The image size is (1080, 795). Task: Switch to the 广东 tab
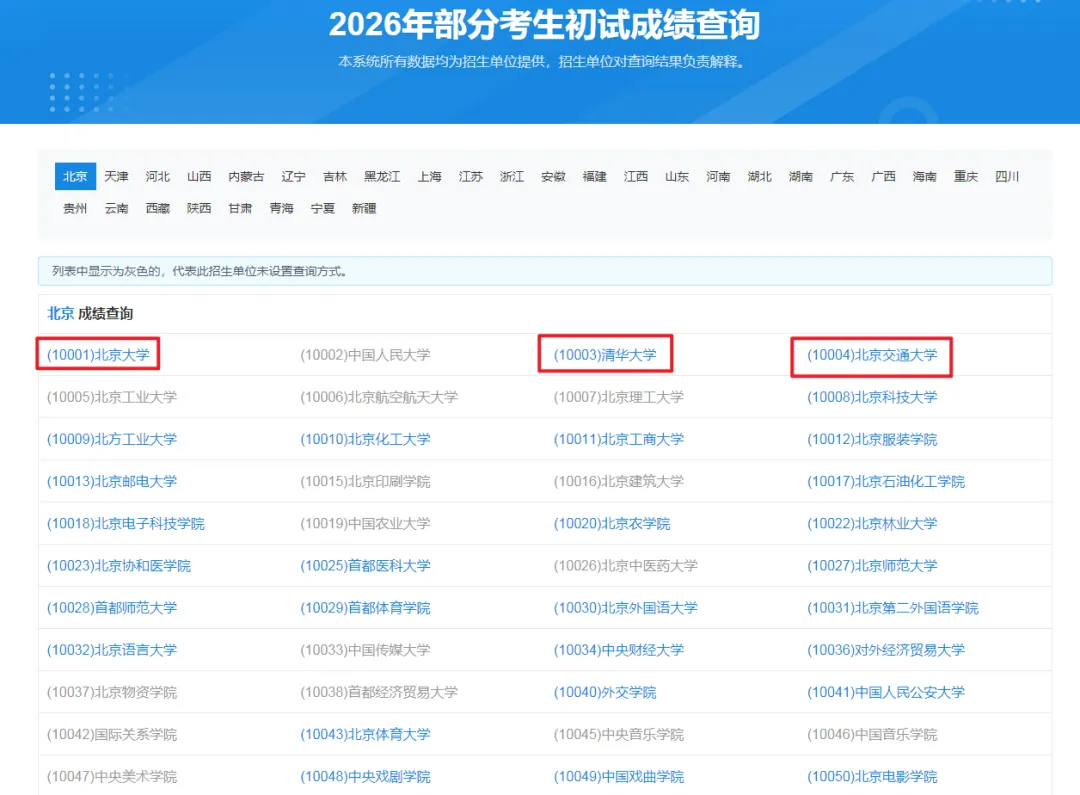point(842,176)
